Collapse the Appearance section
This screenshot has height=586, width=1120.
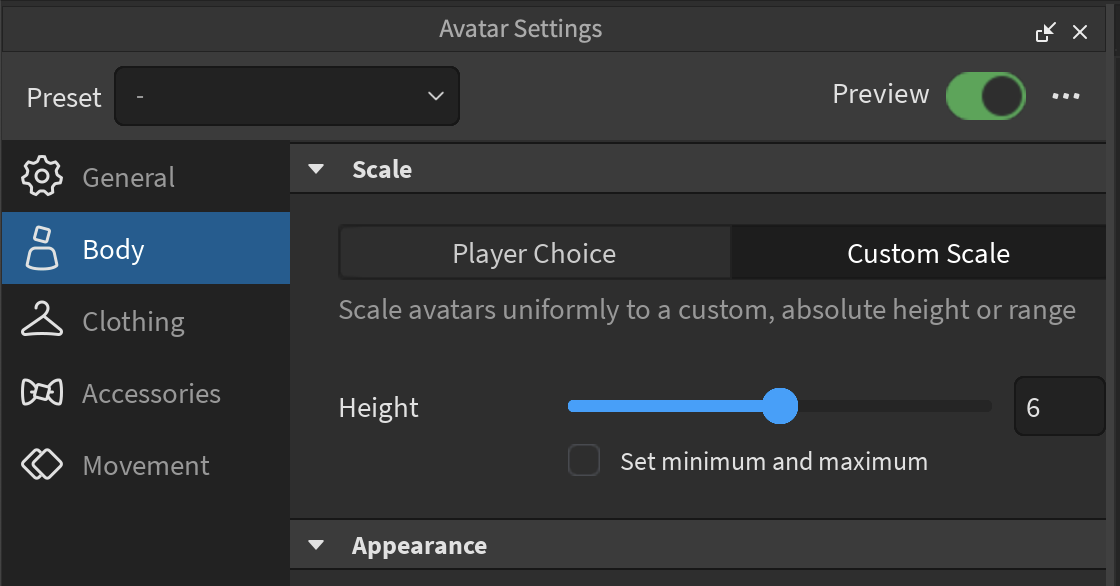316,545
